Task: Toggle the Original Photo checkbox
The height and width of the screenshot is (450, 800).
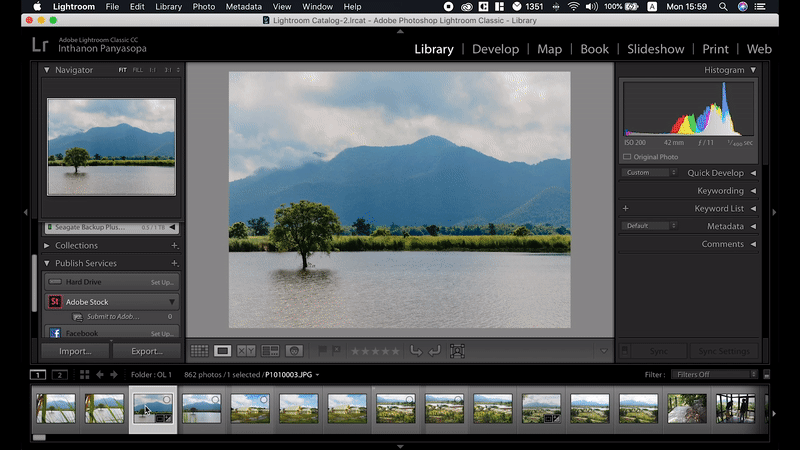Action: pyautogui.click(x=627, y=157)
